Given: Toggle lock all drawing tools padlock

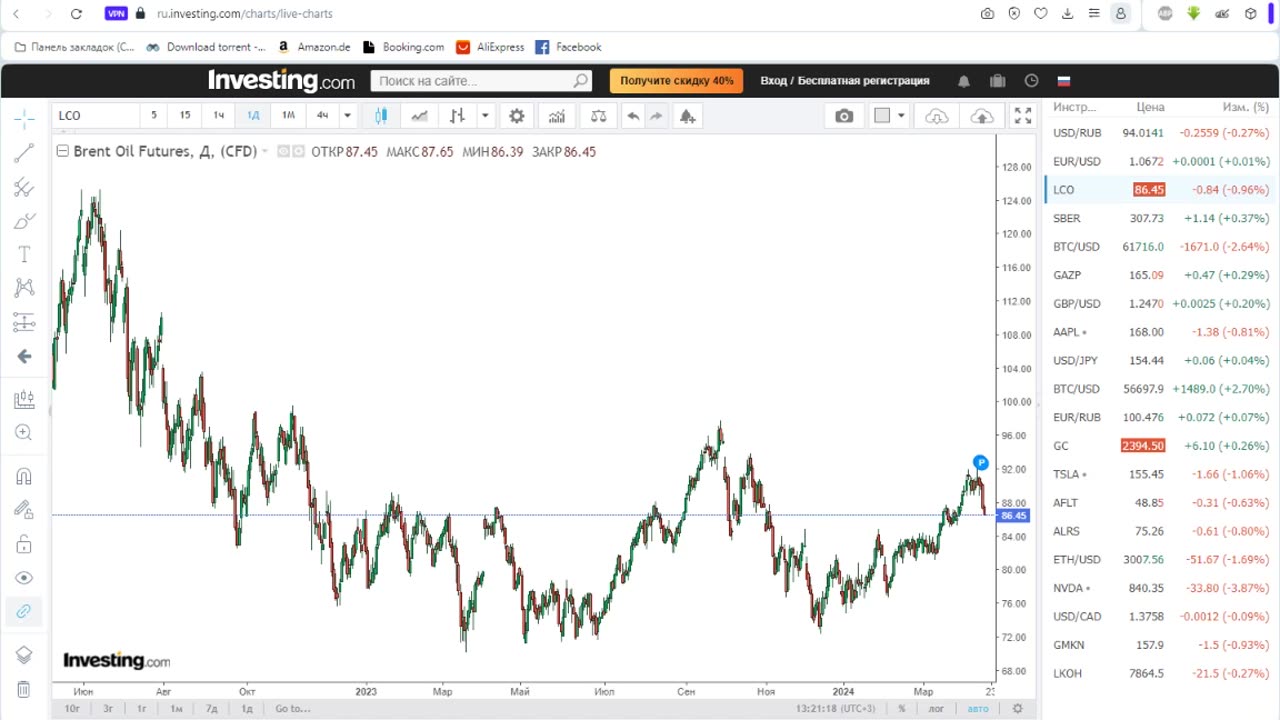Looking at the screenshot, I should (24, 544).
